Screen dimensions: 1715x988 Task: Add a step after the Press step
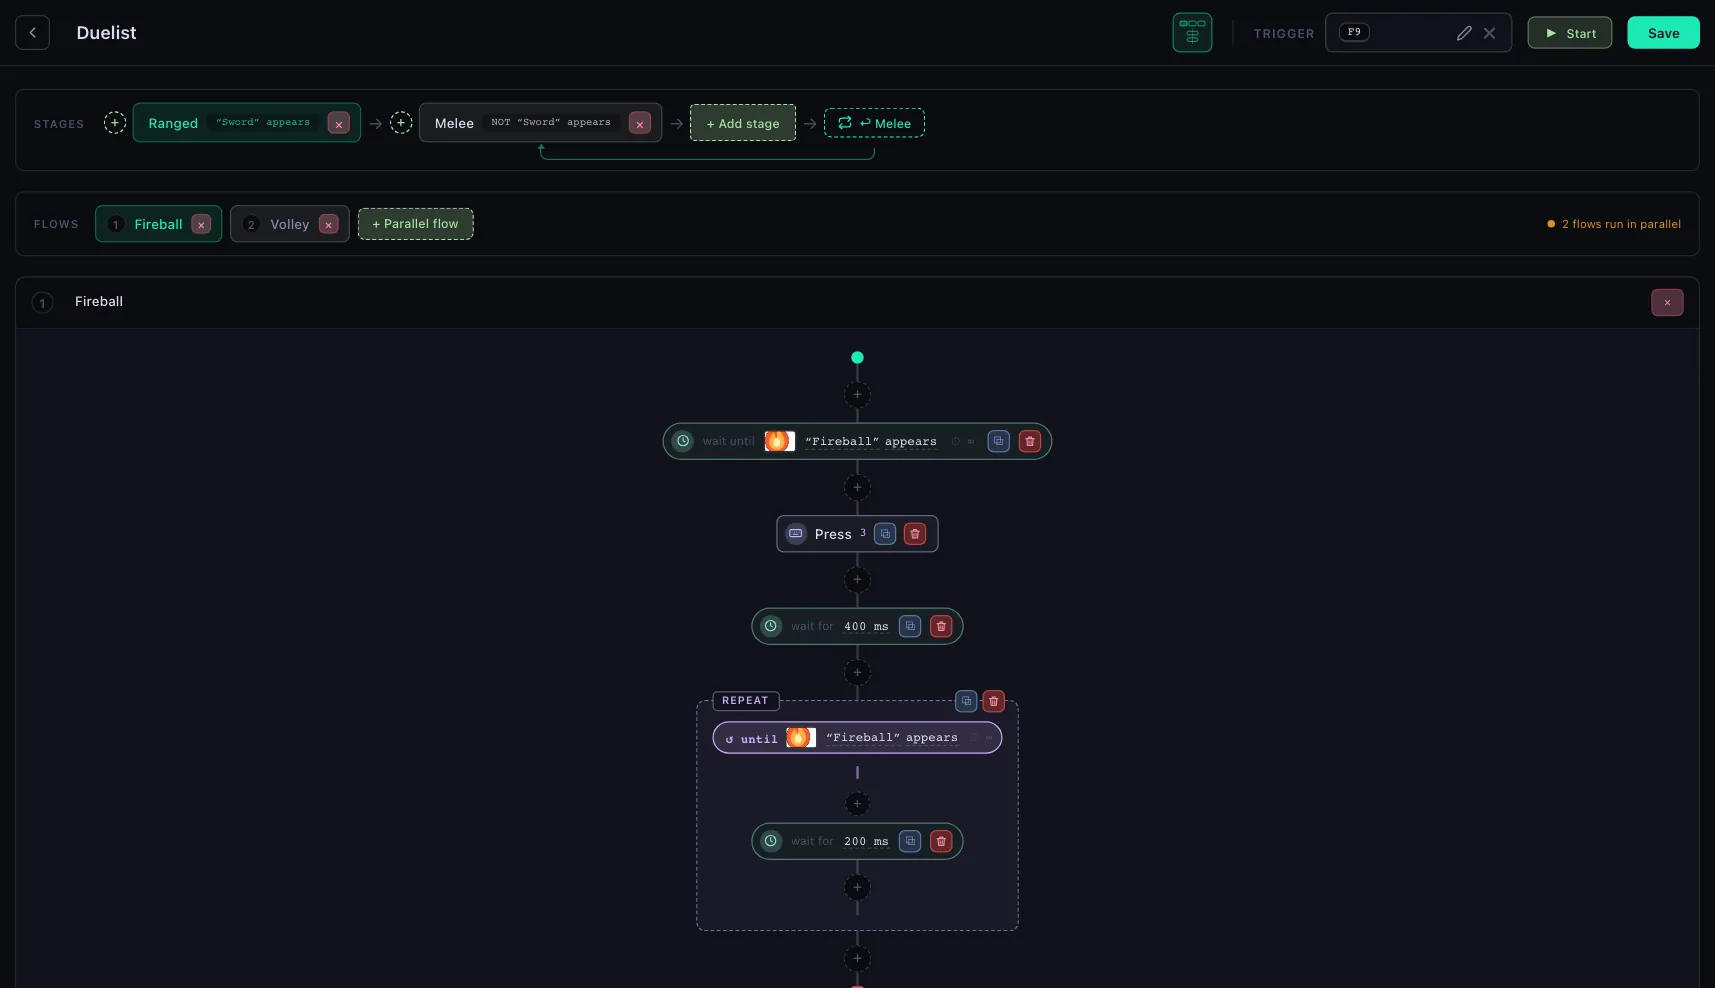[857, 579]
